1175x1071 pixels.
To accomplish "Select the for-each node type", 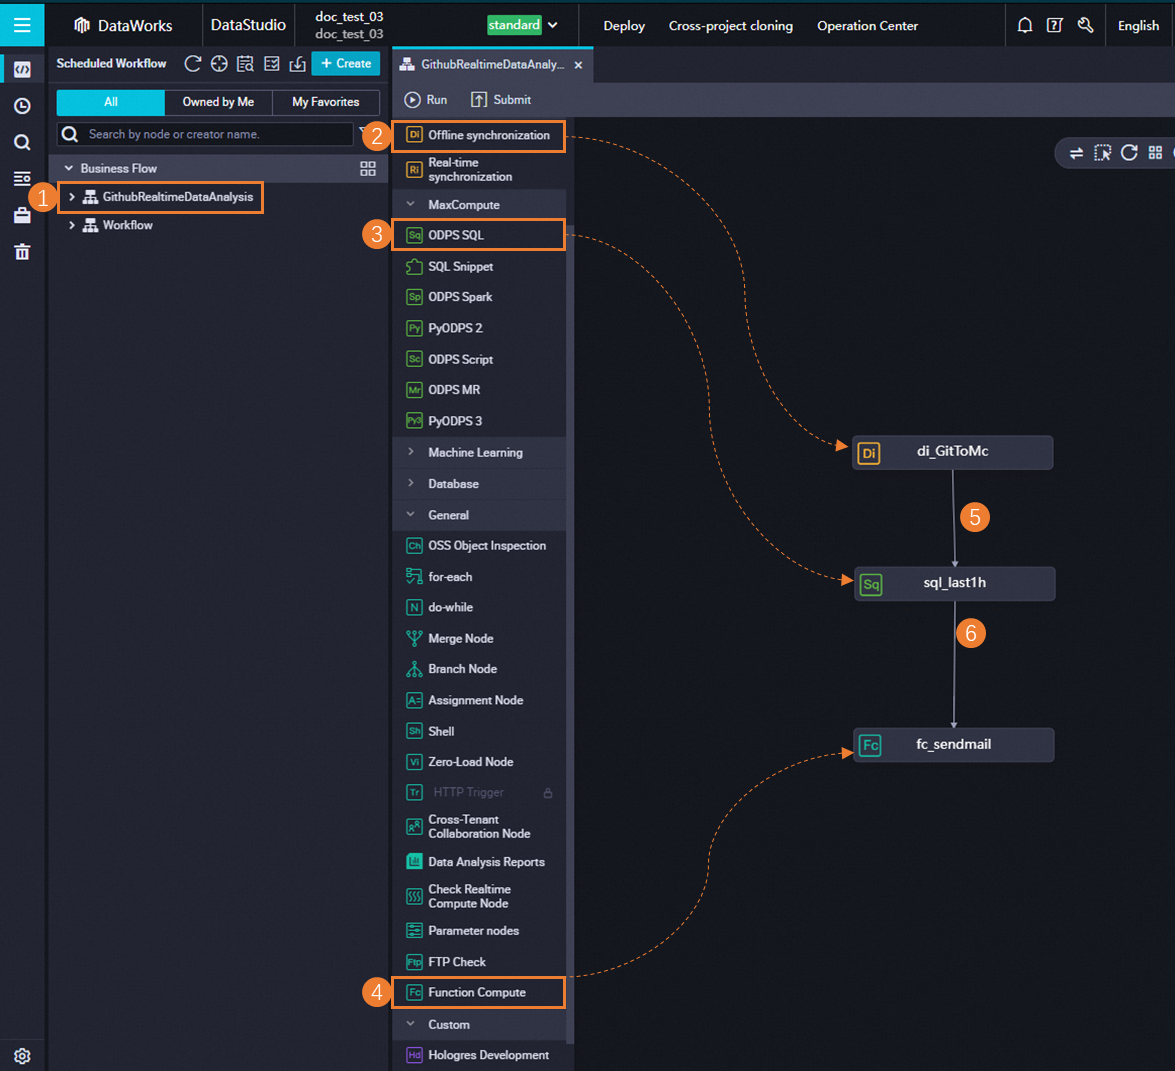I will (479, 576).
